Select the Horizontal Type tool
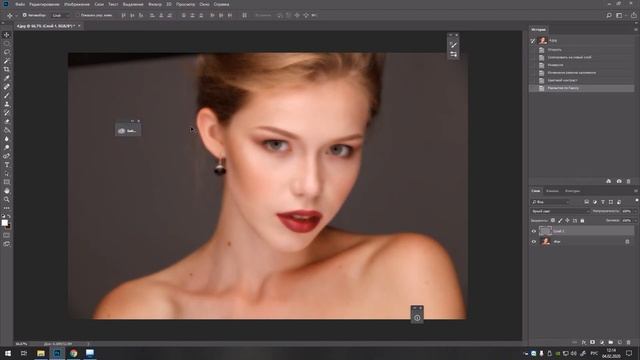Viewport: 640px width, 360px height. tap(7, 165)
